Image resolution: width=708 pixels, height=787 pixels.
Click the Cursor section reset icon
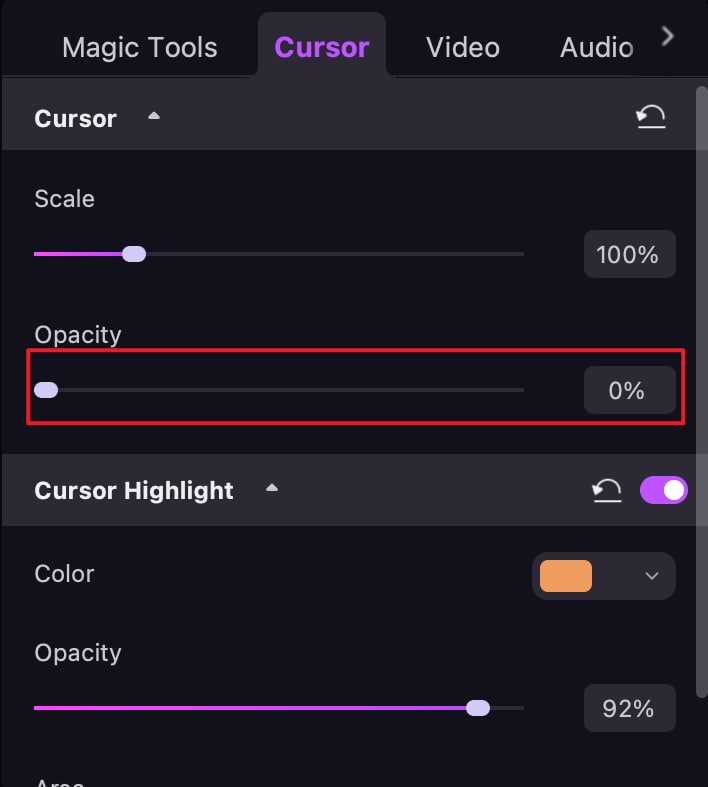651,119
